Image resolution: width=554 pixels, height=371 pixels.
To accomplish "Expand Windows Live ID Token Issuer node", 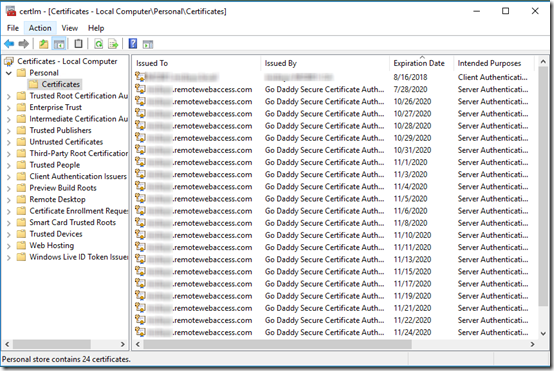I will pos(9,258).
